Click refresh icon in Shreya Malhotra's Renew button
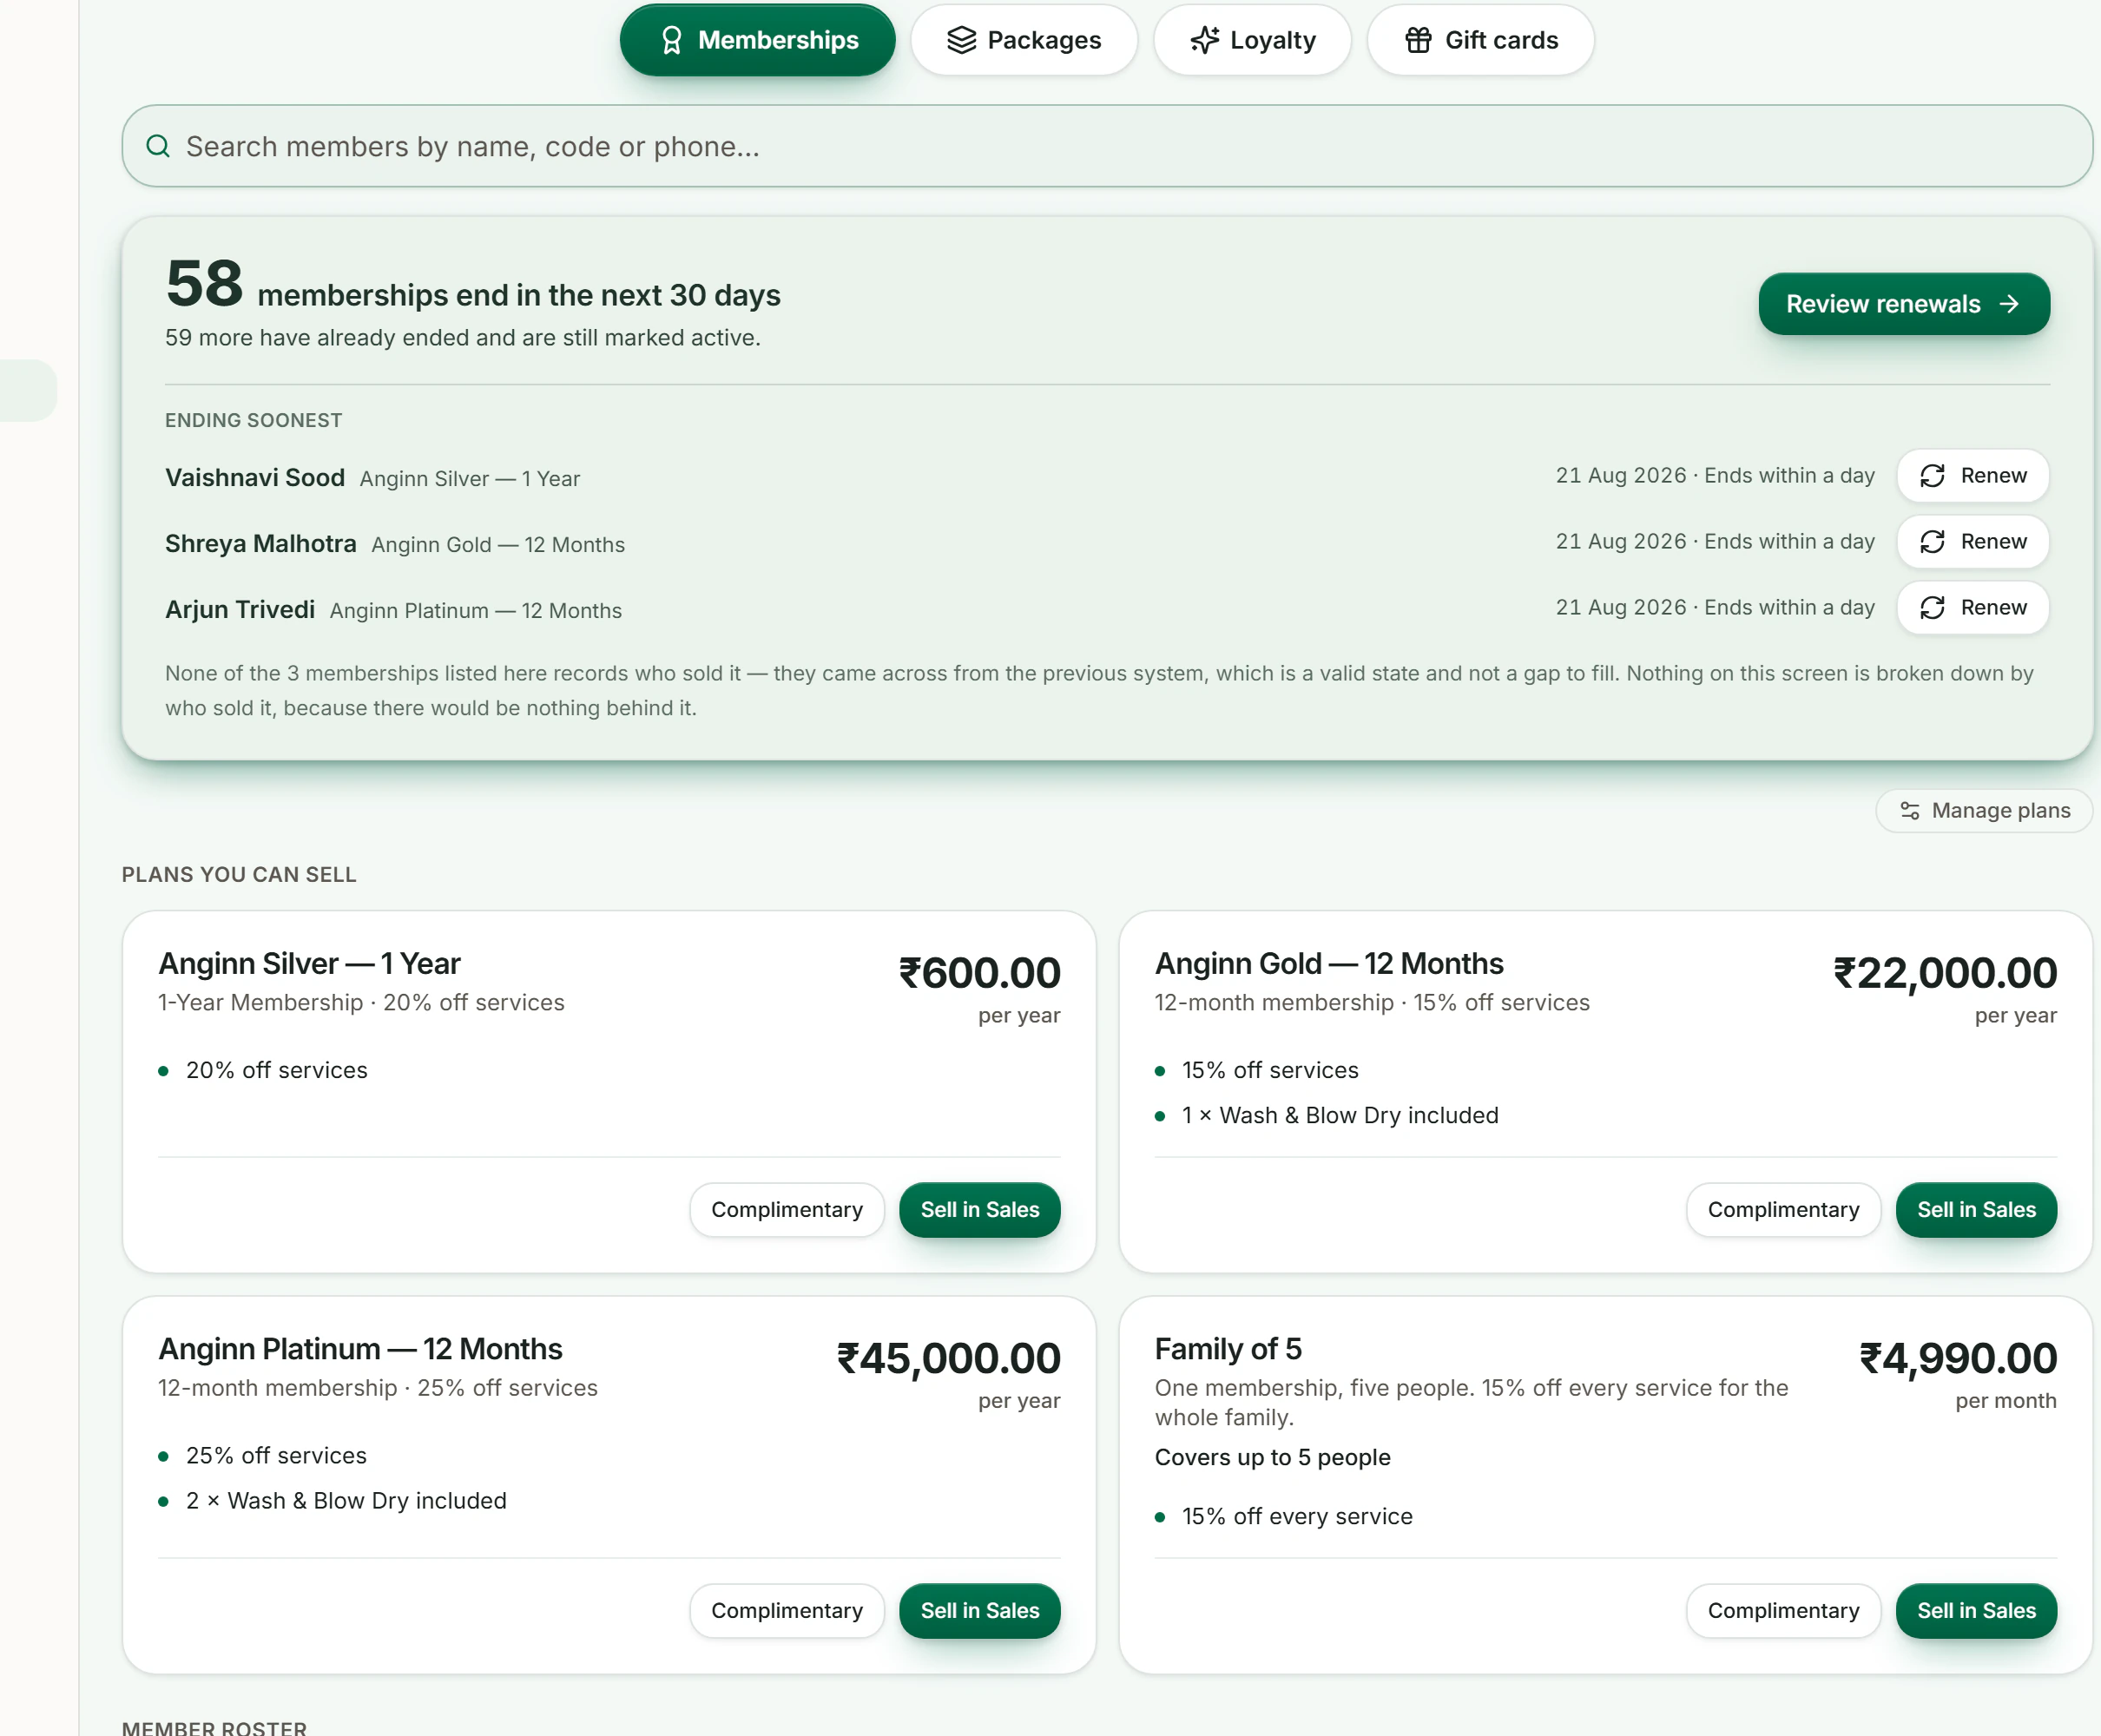 [x=1932, y=542]
